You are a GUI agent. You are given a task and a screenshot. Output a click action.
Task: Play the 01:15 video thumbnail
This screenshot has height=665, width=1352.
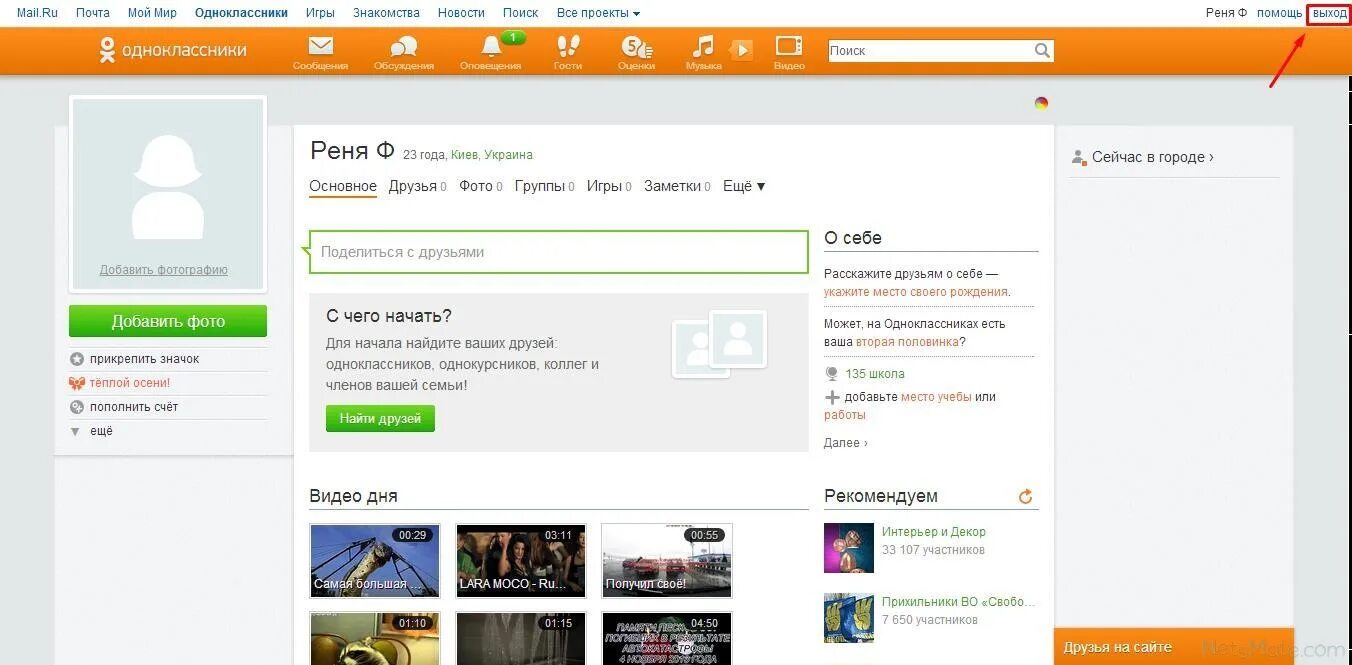click(521, 639)
